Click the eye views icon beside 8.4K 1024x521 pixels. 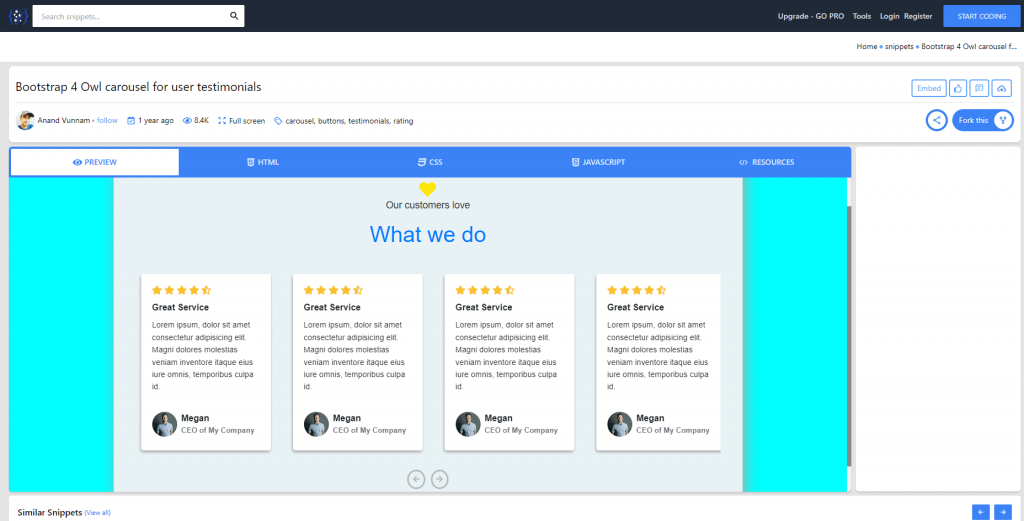tap(187, 121)
